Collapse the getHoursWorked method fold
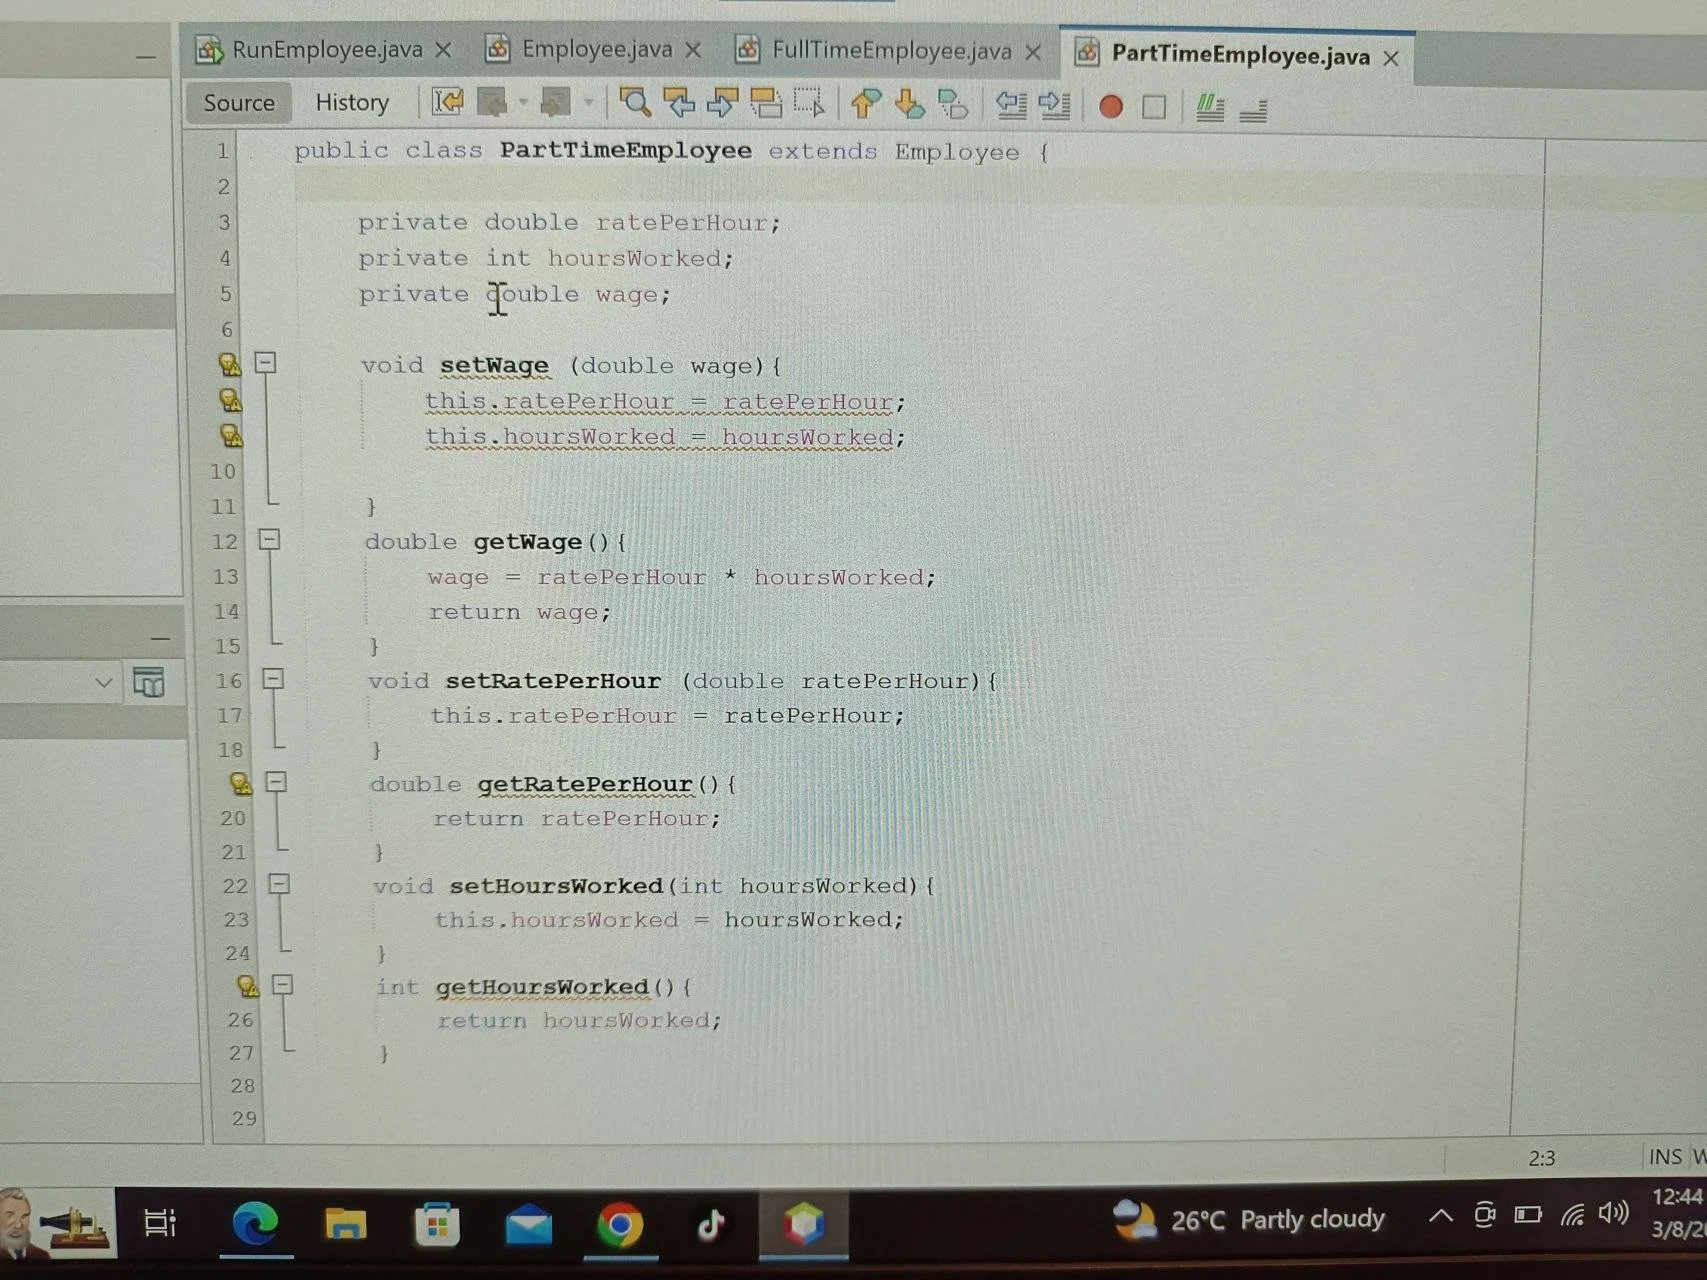This screenshot has width=1707, height=1280. point(283,985)
